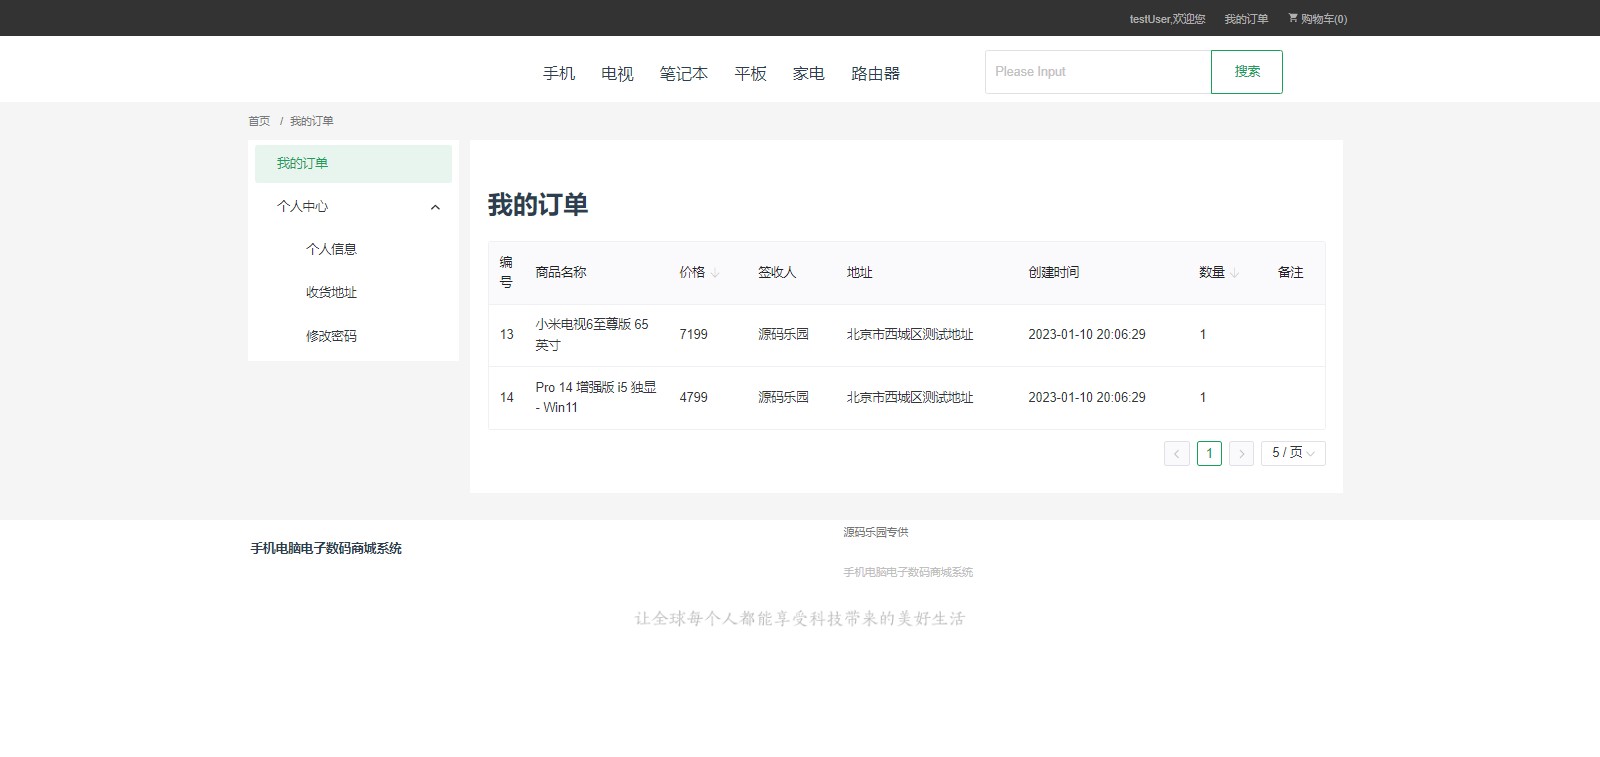The image size is (1600, 757).
Task: Open the shopping cart 购物车(0)
Action: (x=1317, y=19)
